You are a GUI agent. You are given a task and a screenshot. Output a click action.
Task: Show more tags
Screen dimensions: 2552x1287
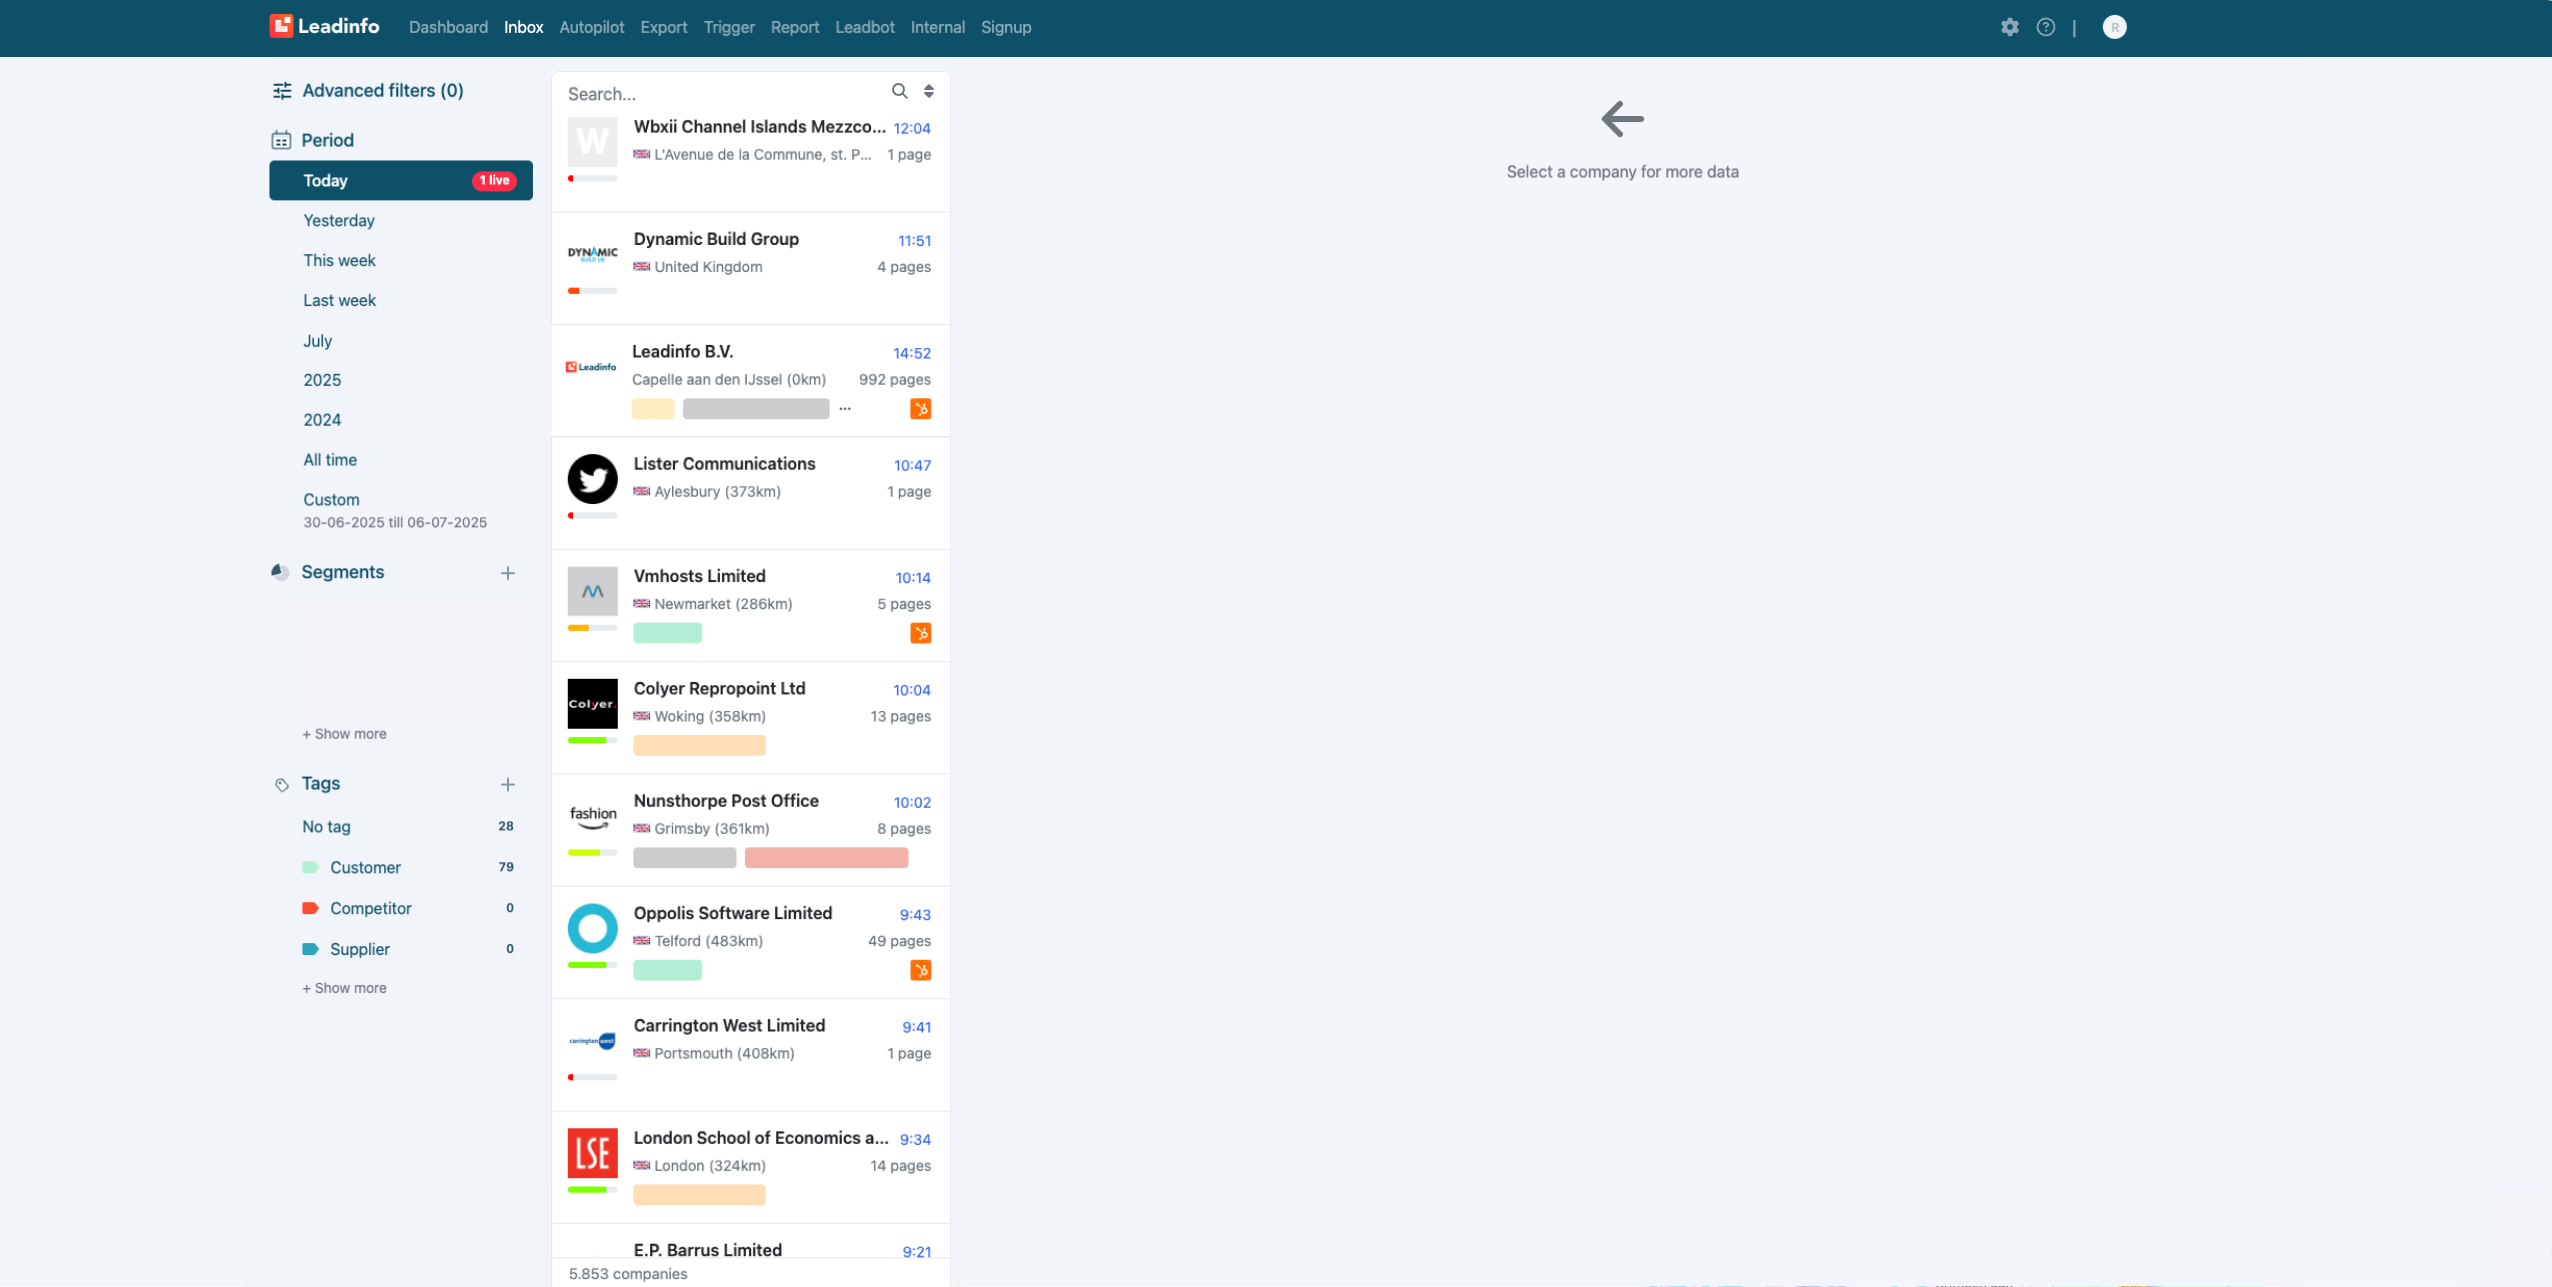(344, 988)
